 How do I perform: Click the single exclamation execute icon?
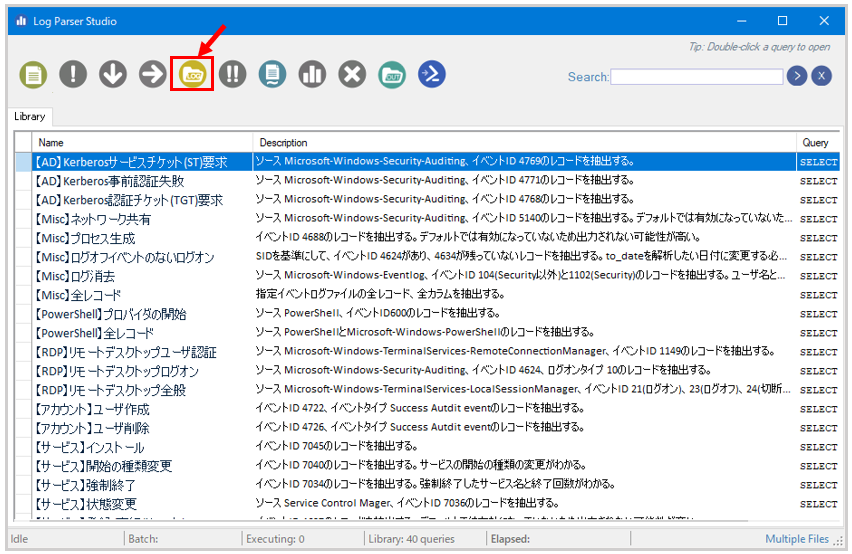(x=73, y=74)
